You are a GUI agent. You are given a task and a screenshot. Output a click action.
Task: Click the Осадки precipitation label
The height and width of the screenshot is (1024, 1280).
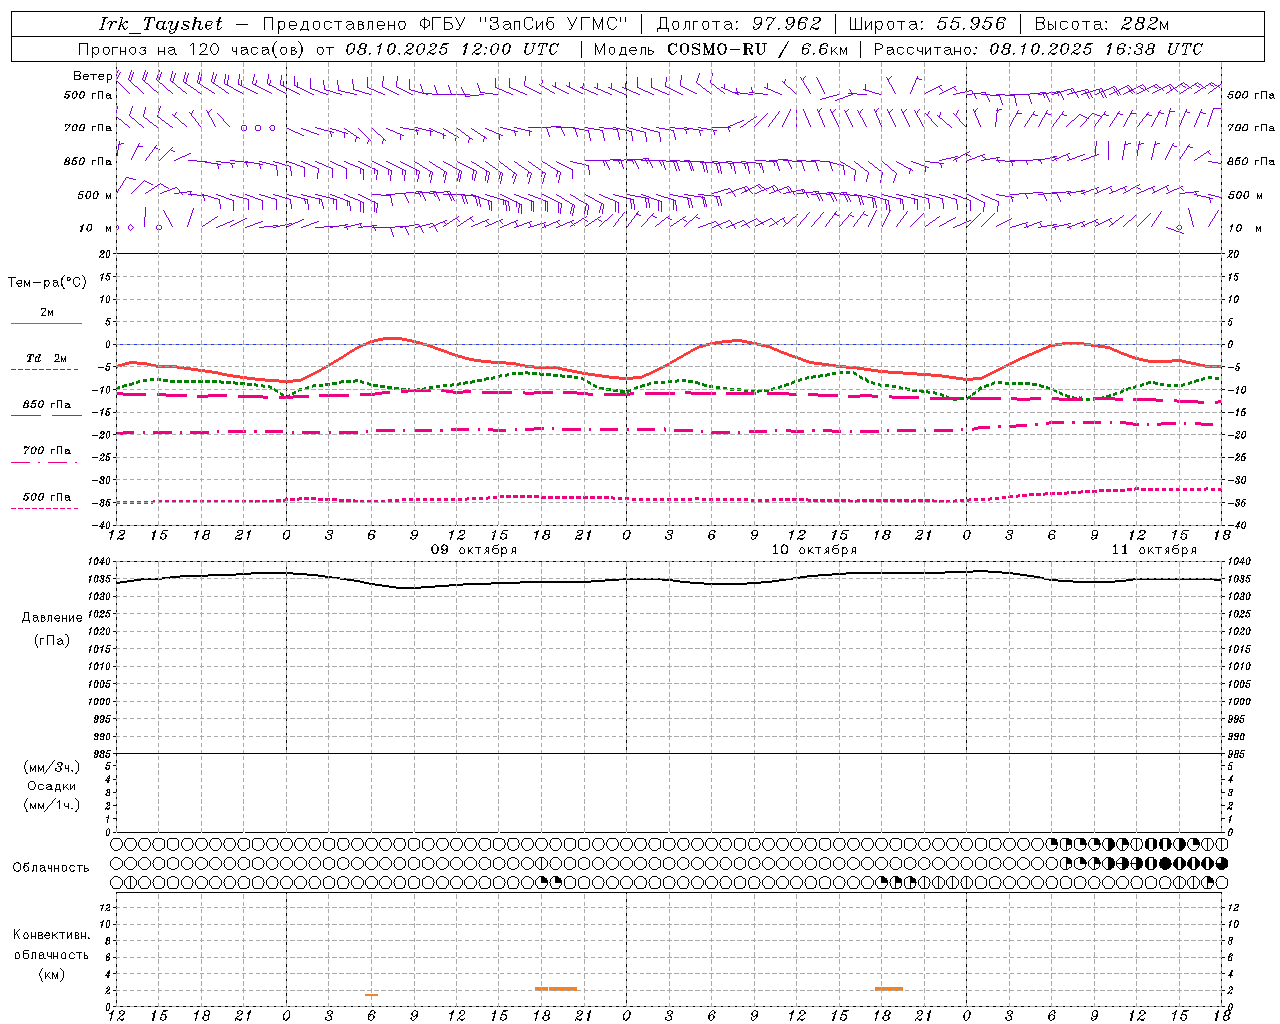(52, 786)
